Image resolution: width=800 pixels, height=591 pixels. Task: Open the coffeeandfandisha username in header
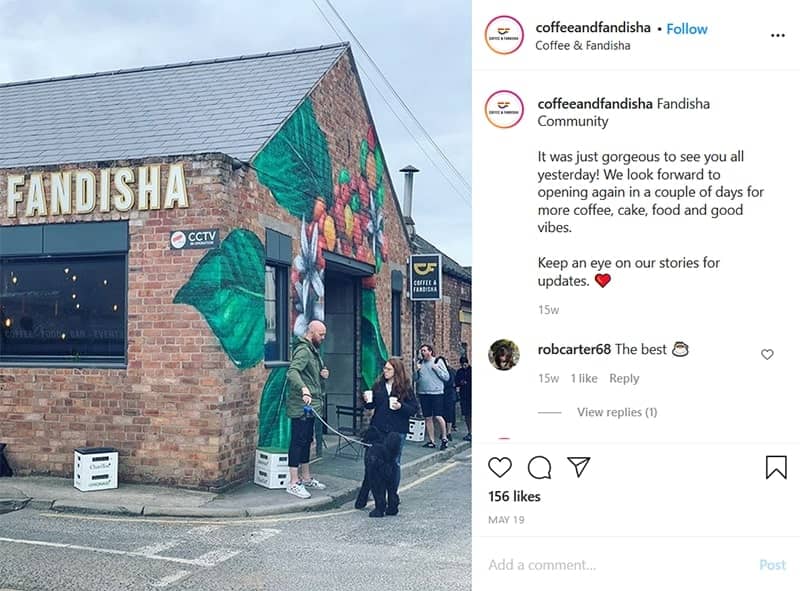click(593, 28)
